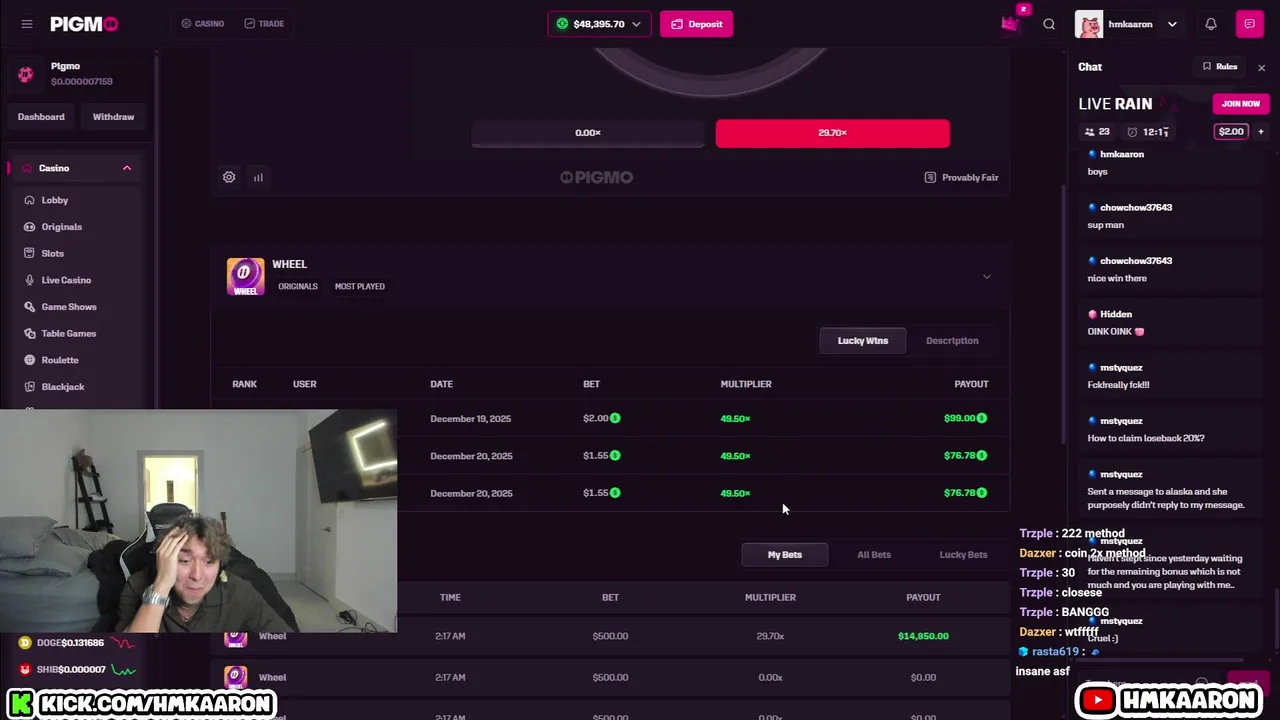Viewport: 1280px width, 720px height.
Task: Open hmkaaron chat username
Action: [x=1122, y=155]
